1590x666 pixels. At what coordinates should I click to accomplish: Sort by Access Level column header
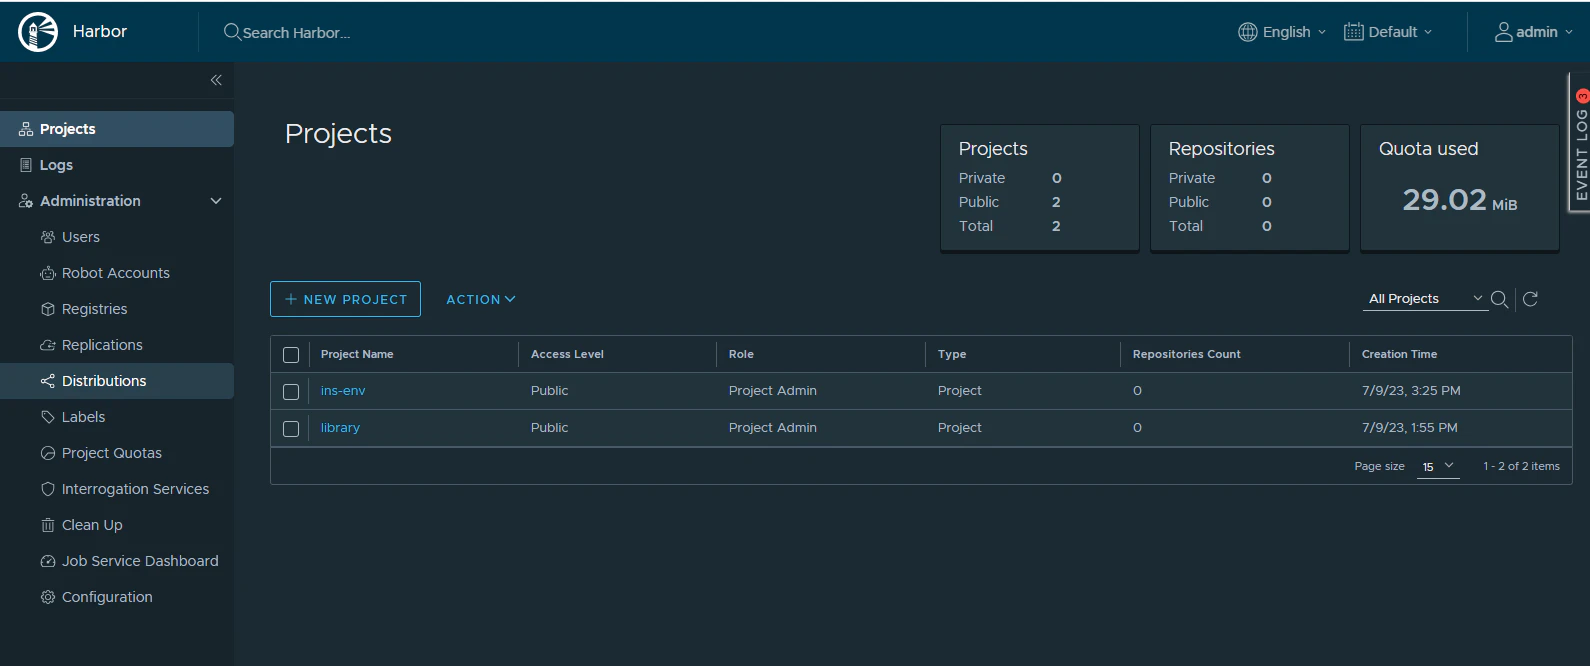click(567, 354)
